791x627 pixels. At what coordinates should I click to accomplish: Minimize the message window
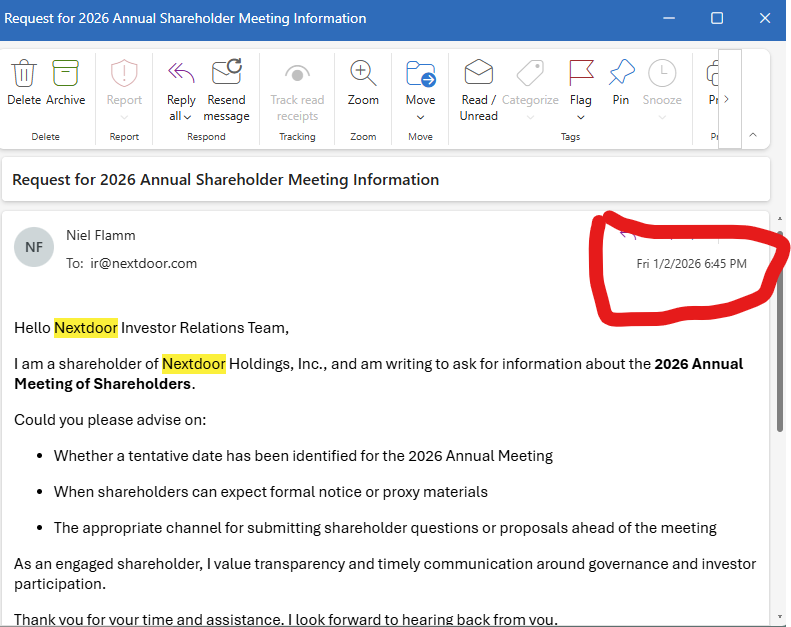pyautogui.click(x=669, y=18)
